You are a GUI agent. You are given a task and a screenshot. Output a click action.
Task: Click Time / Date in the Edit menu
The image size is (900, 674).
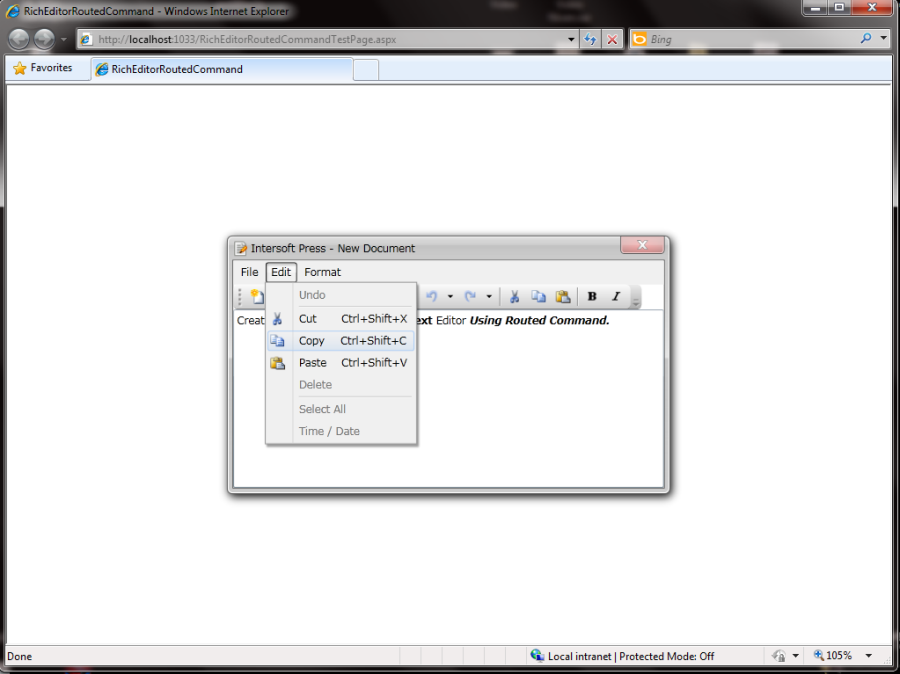click(x=341, y=431)
